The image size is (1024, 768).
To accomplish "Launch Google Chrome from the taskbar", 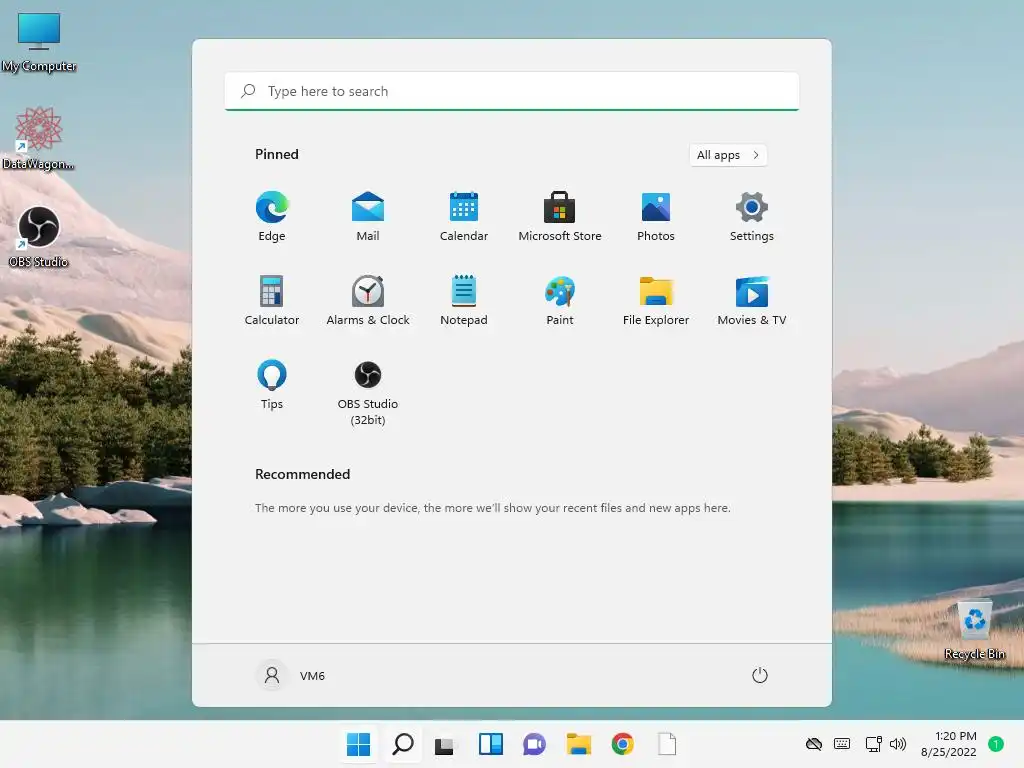I will (x=622, y=744).
